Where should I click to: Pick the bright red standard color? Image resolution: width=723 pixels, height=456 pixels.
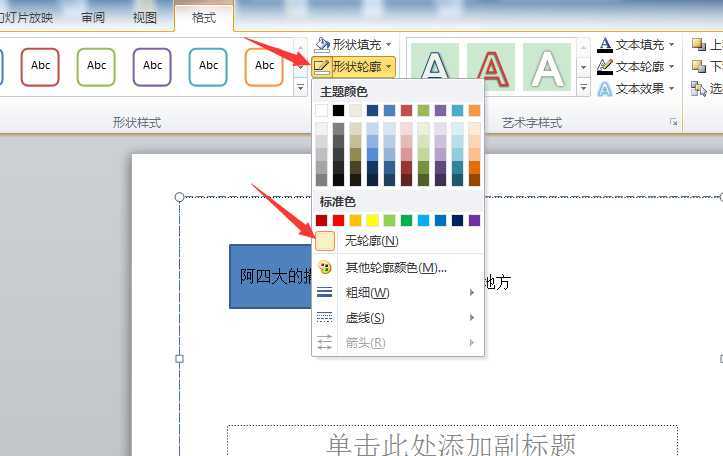click(x=338, y=220)
